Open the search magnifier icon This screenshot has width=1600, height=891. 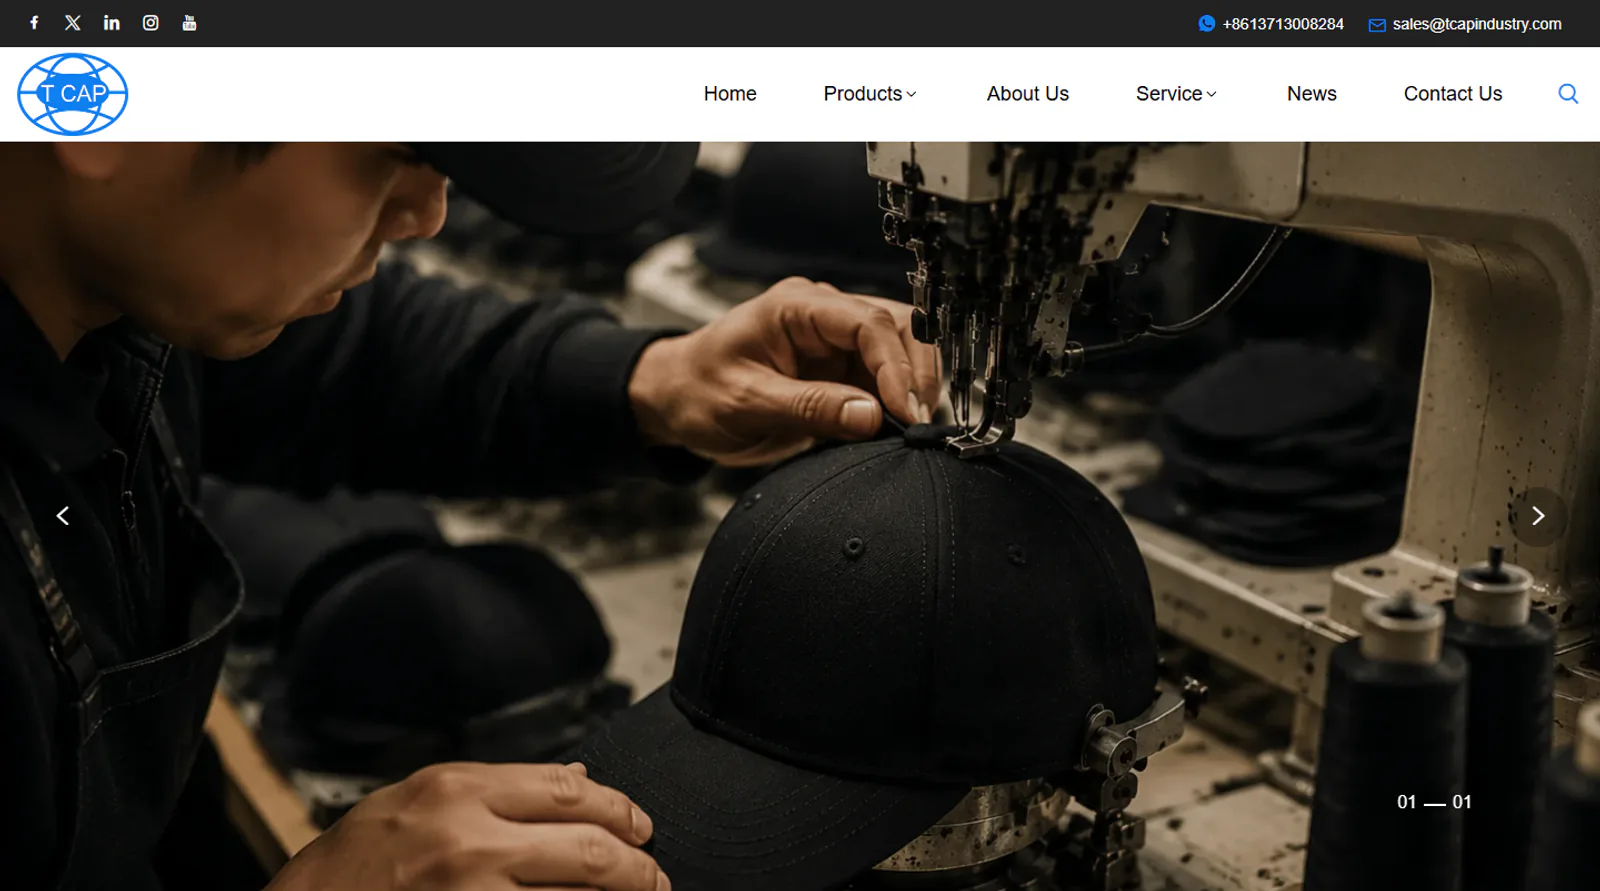pyautogui.click(x=1568, y=94)
